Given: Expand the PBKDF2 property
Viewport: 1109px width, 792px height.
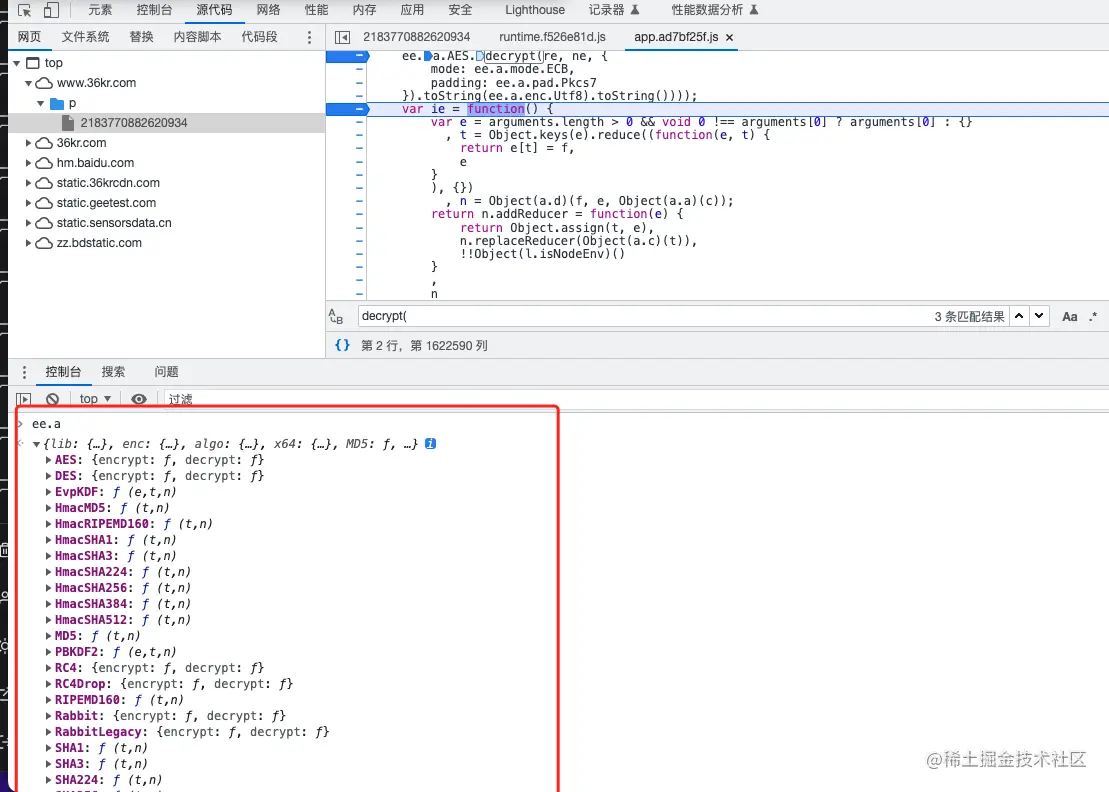Looking at the screenshot, I should pos(49,652).
